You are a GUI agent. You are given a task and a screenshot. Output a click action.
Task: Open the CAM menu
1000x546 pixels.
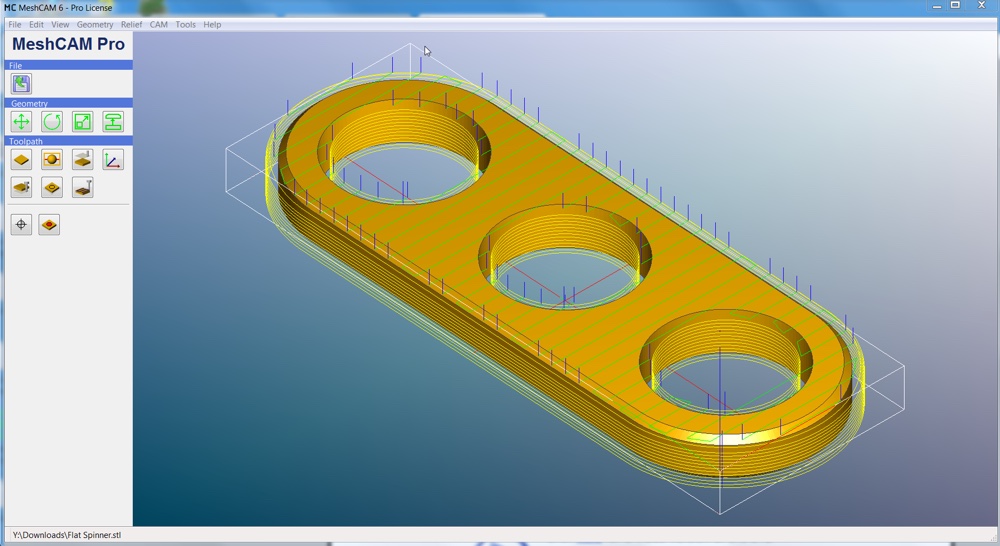(159, 24)
